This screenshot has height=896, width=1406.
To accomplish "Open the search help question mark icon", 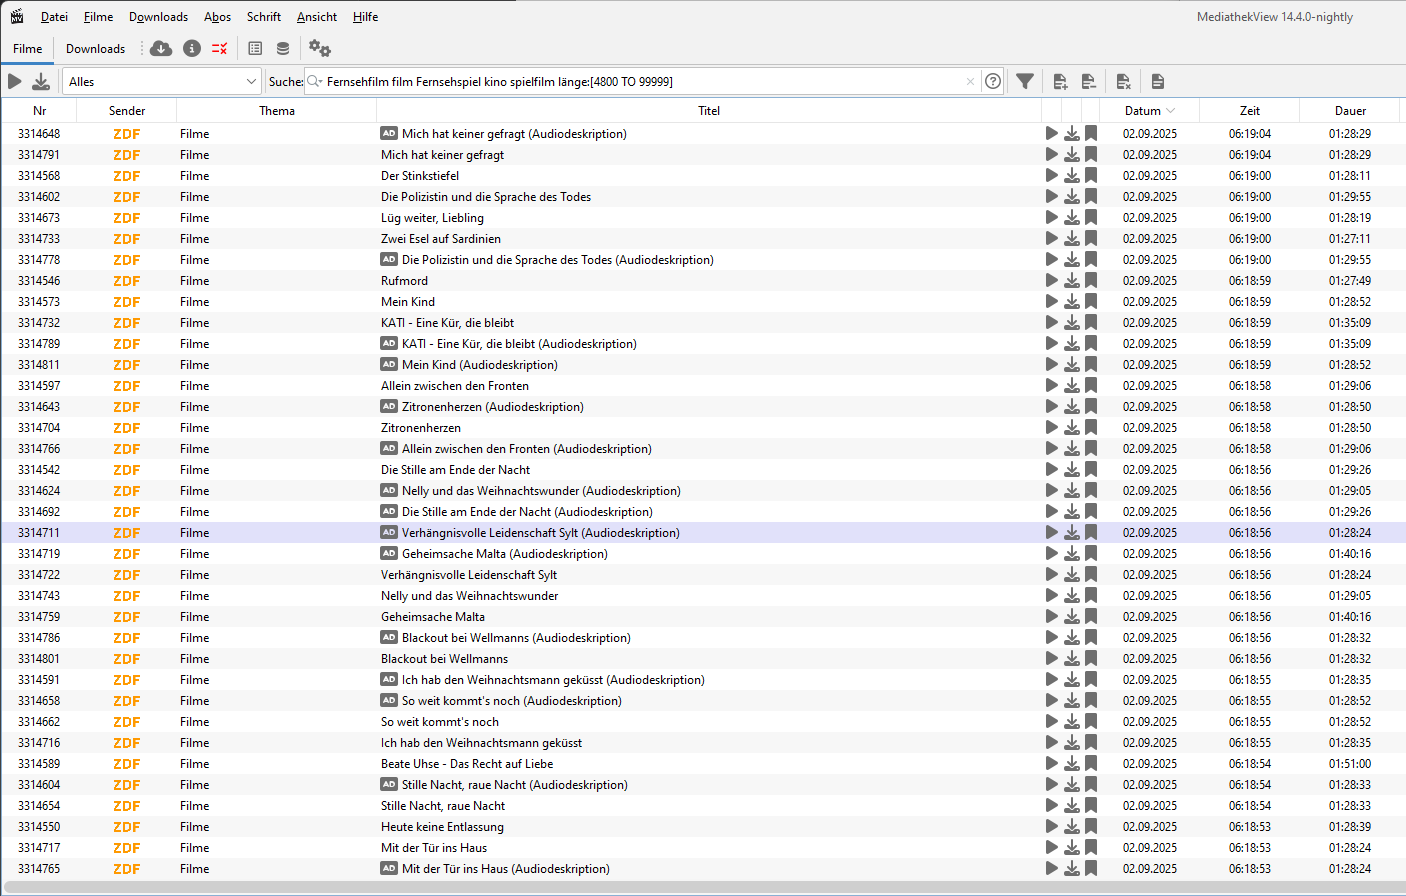I will click(993, 81).
